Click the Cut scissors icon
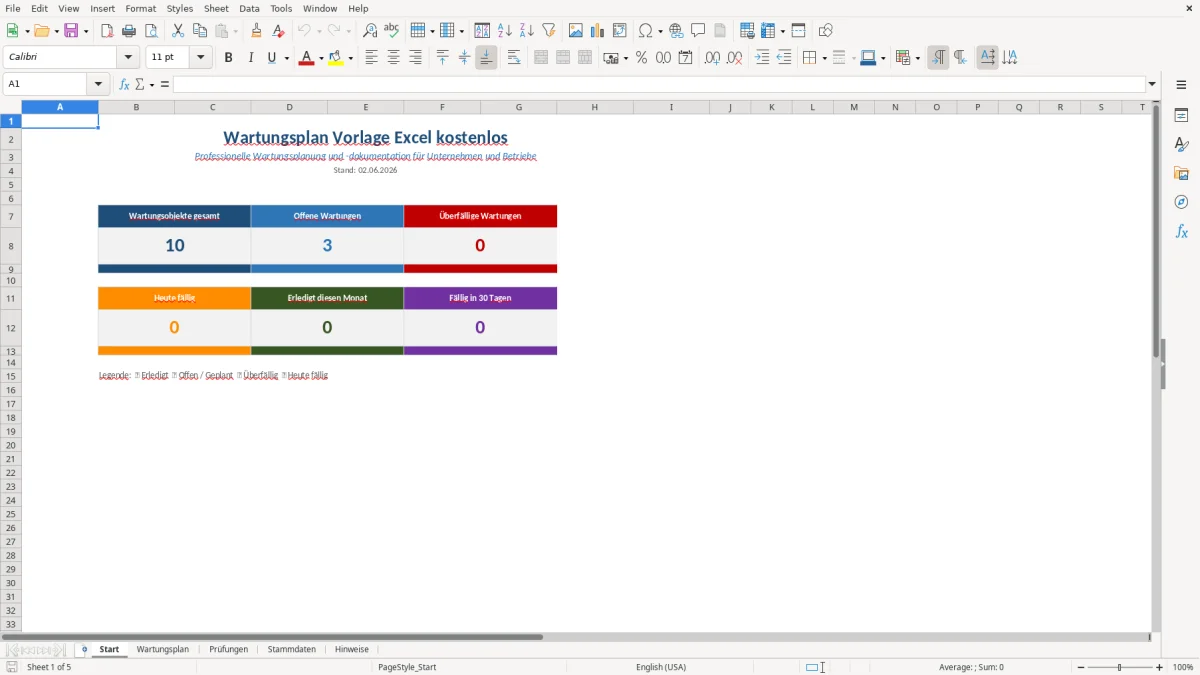The image size is (1200, 675). [178, 31]
